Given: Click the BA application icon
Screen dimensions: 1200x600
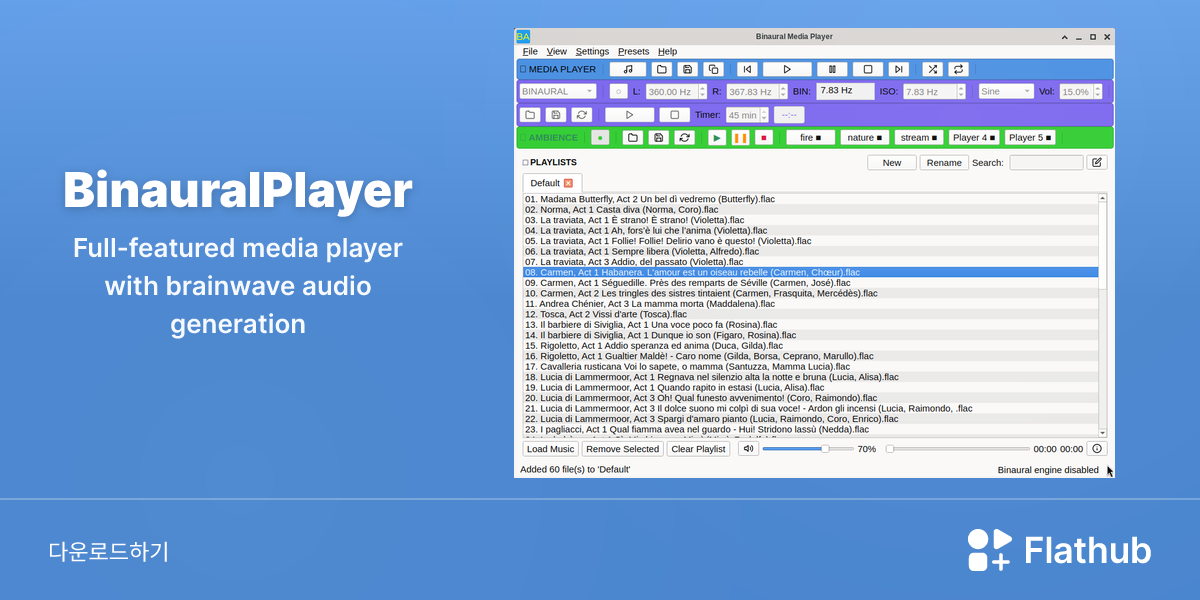Looking at the screenshot, I should point(523,36).
